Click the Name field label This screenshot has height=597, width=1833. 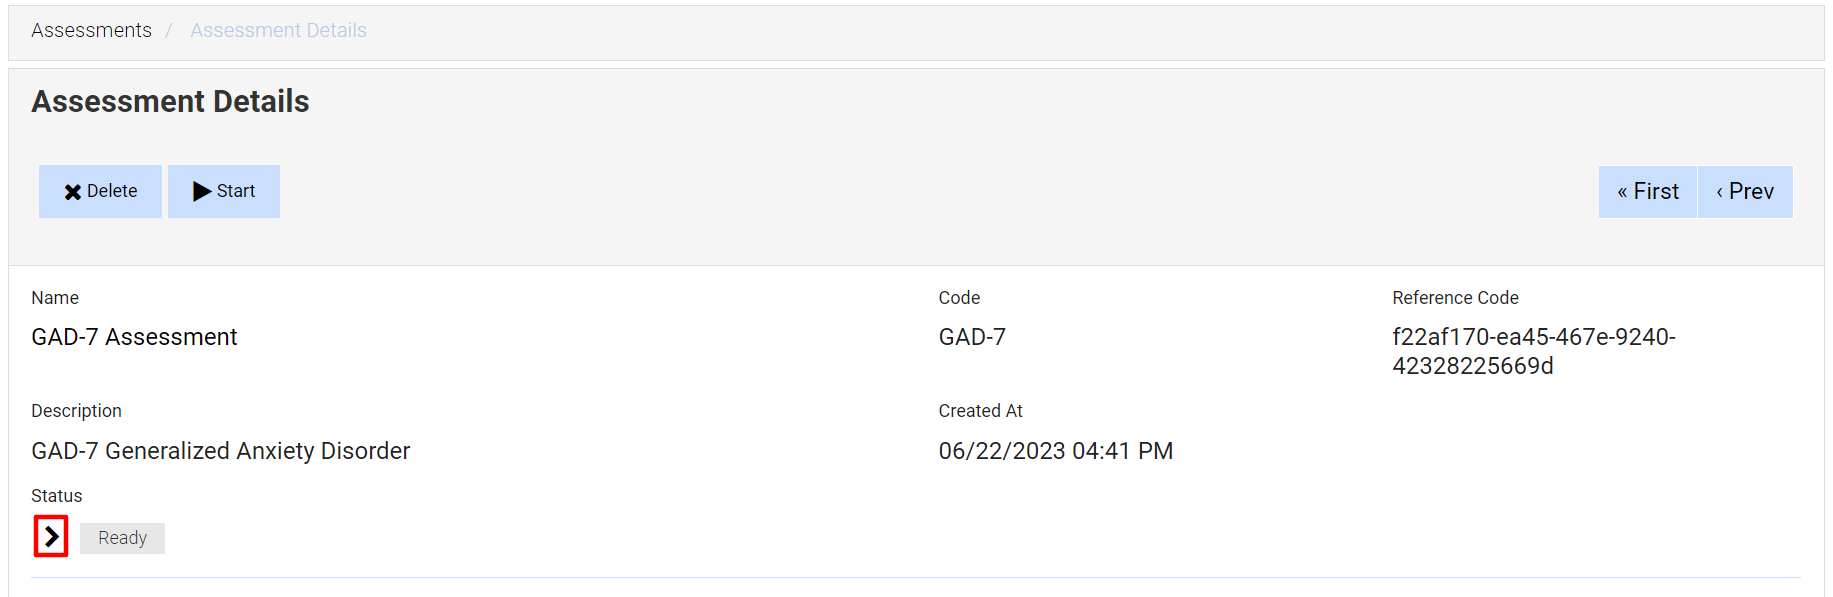(55, 298)
